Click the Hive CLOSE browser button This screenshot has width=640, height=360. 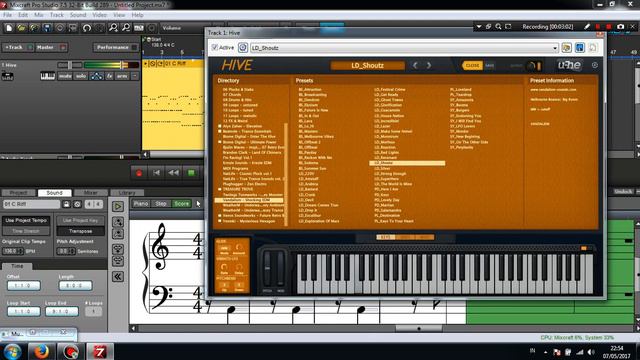(x=472, y=65)
